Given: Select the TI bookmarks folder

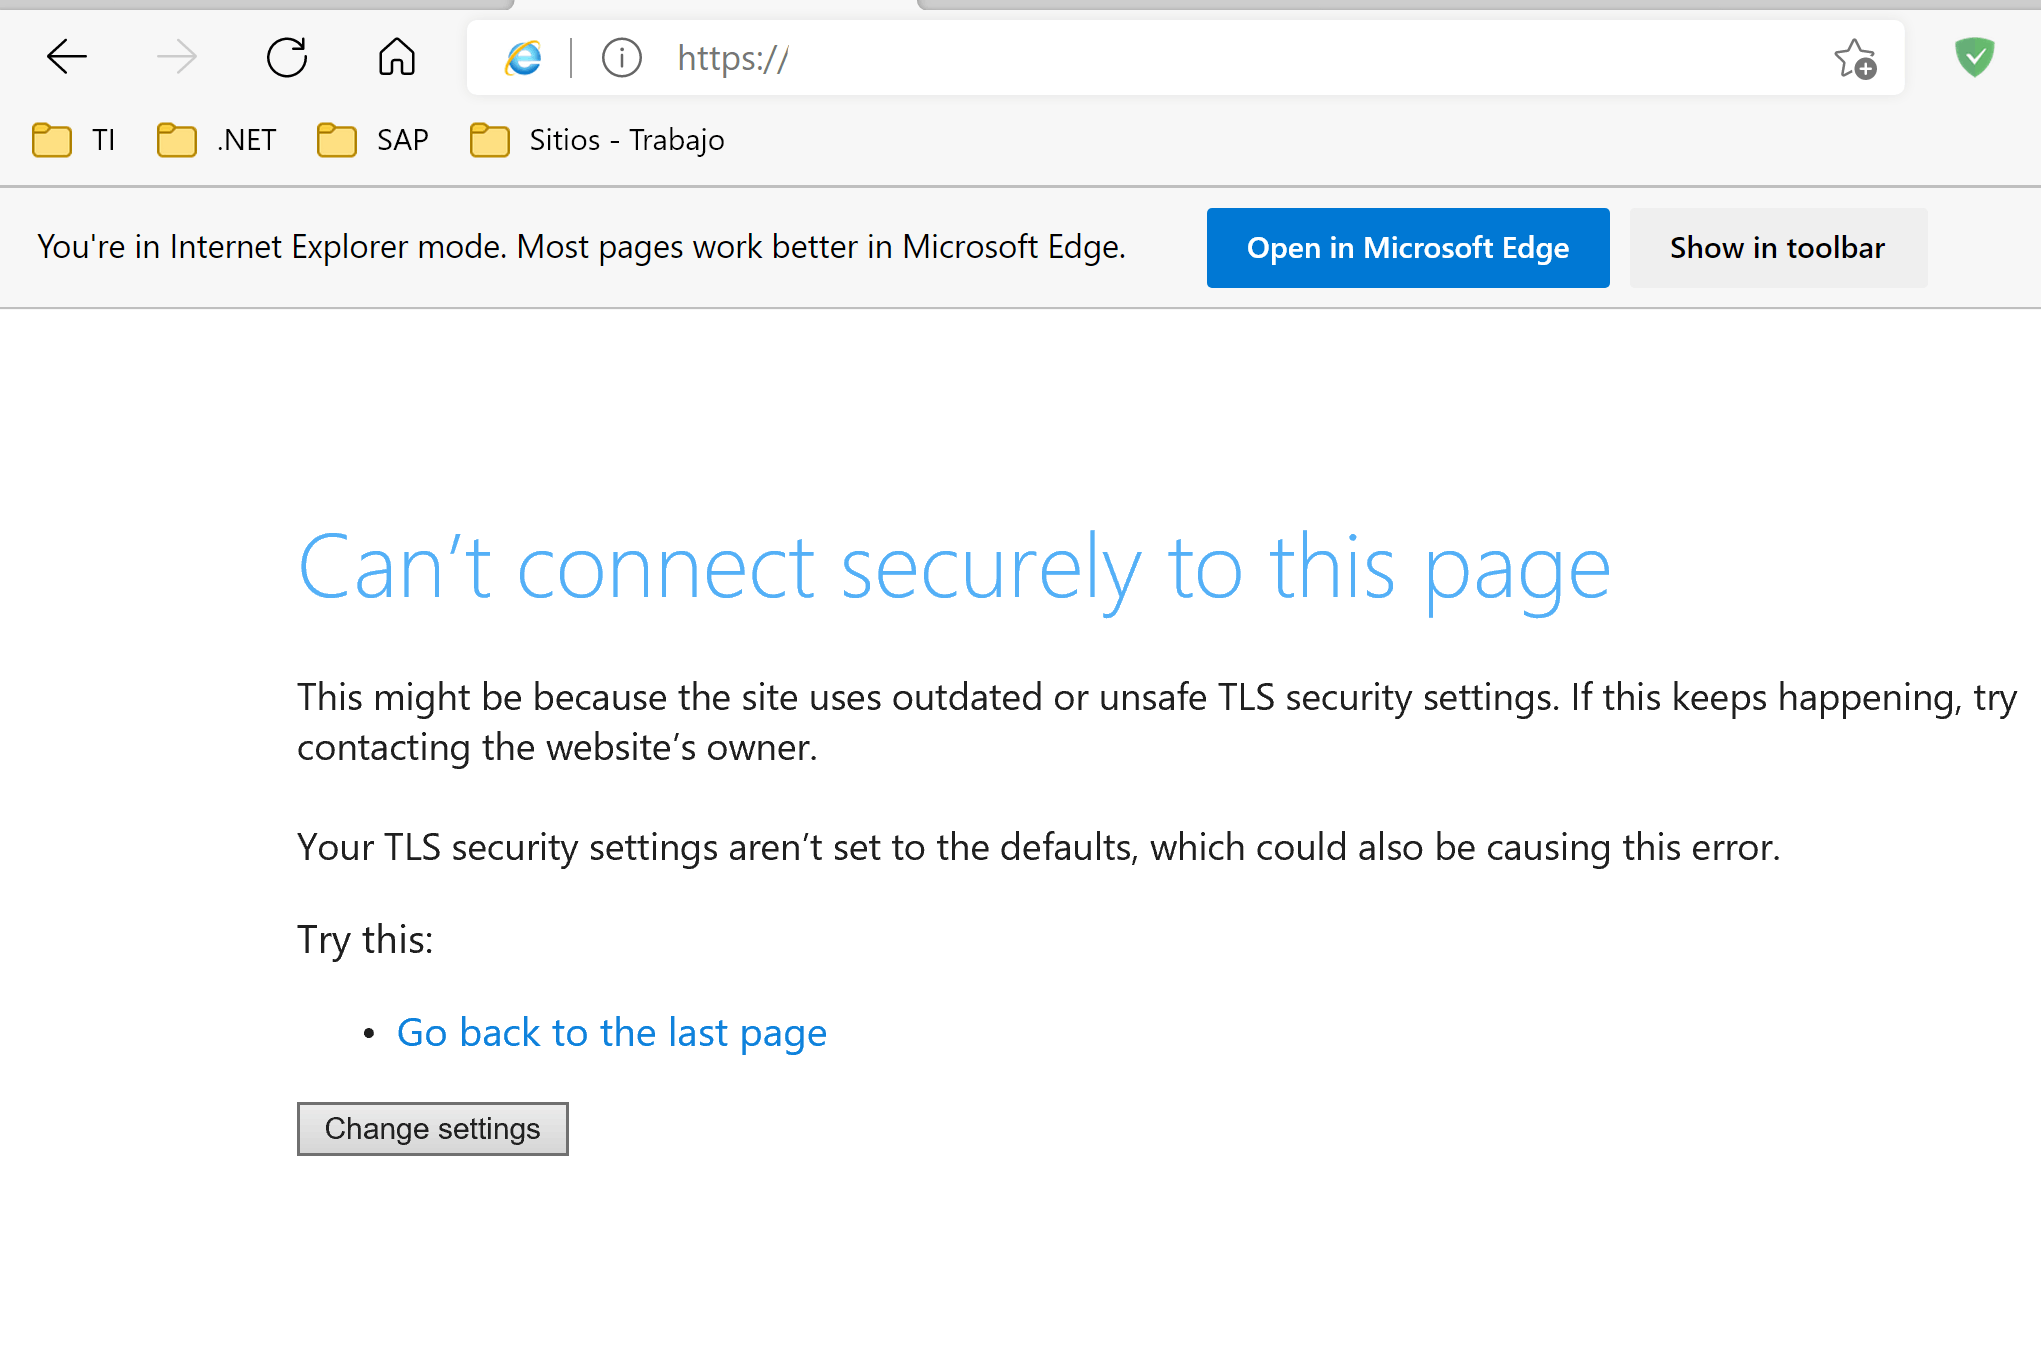Looking at the screenshot, I should [78, 139].
